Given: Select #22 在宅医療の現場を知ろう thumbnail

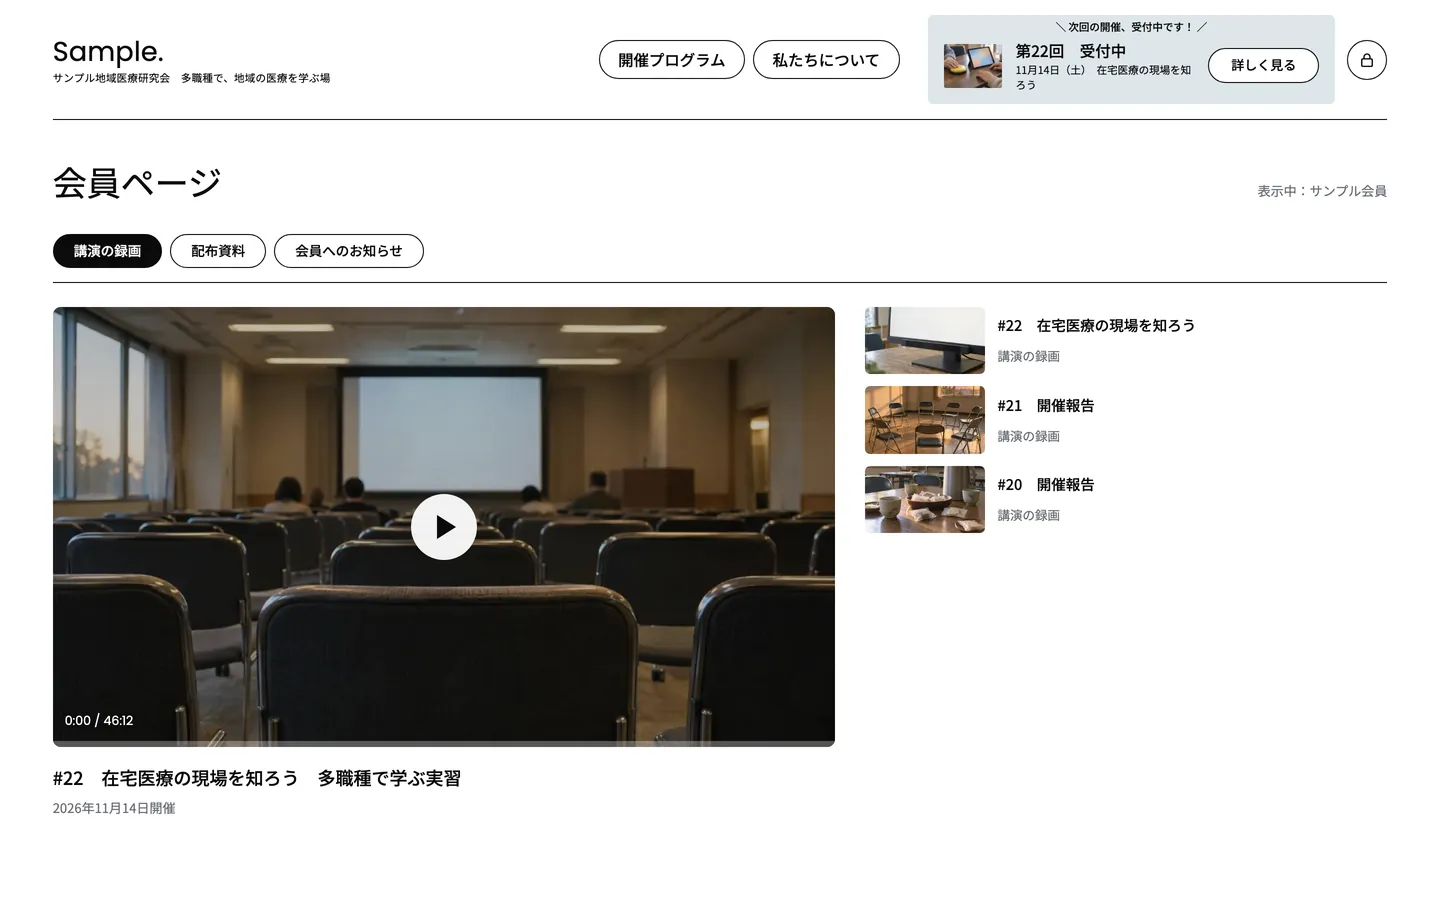Looking at the screenshot, I should pyautogui.click(x=925, y=340).
